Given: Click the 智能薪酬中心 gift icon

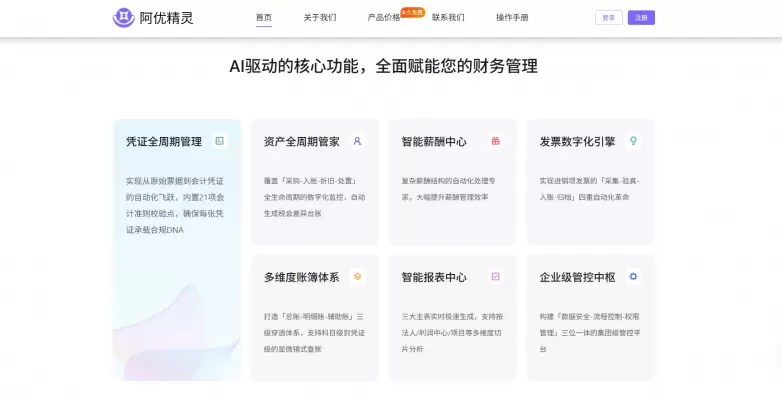Looking at the screenshot, I should point(495,141).
